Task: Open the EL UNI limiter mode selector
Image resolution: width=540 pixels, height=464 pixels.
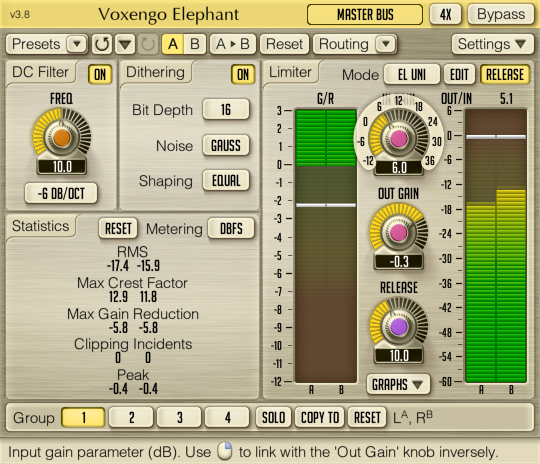Action: 412,74
